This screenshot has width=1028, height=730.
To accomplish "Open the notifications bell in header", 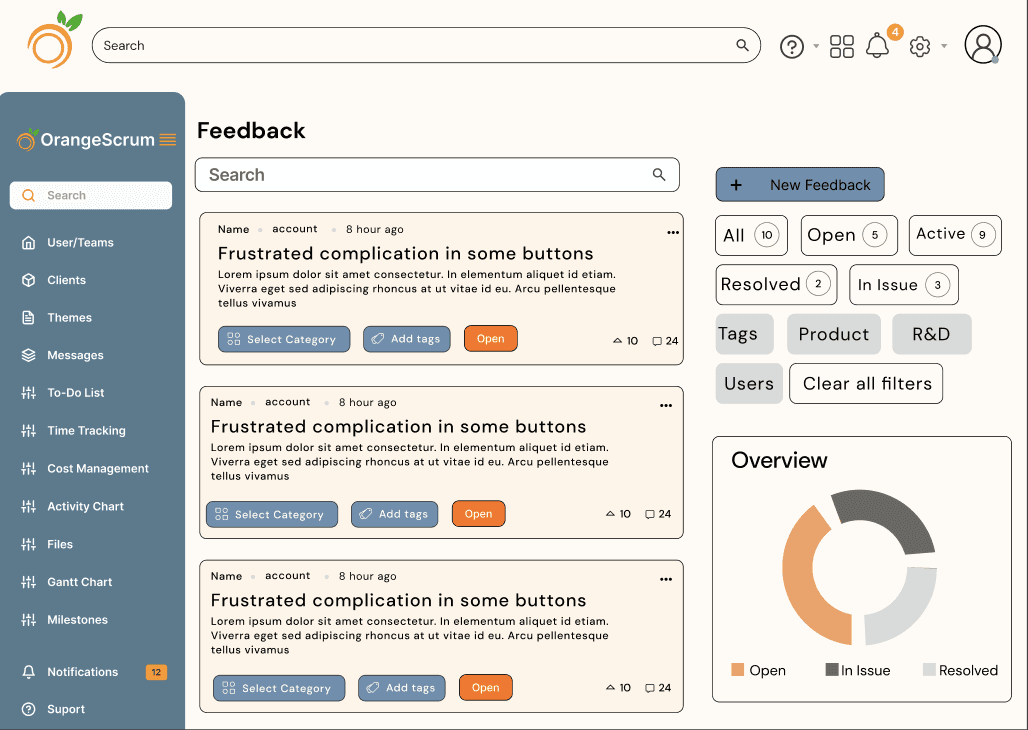I will (x=877, y=46).
